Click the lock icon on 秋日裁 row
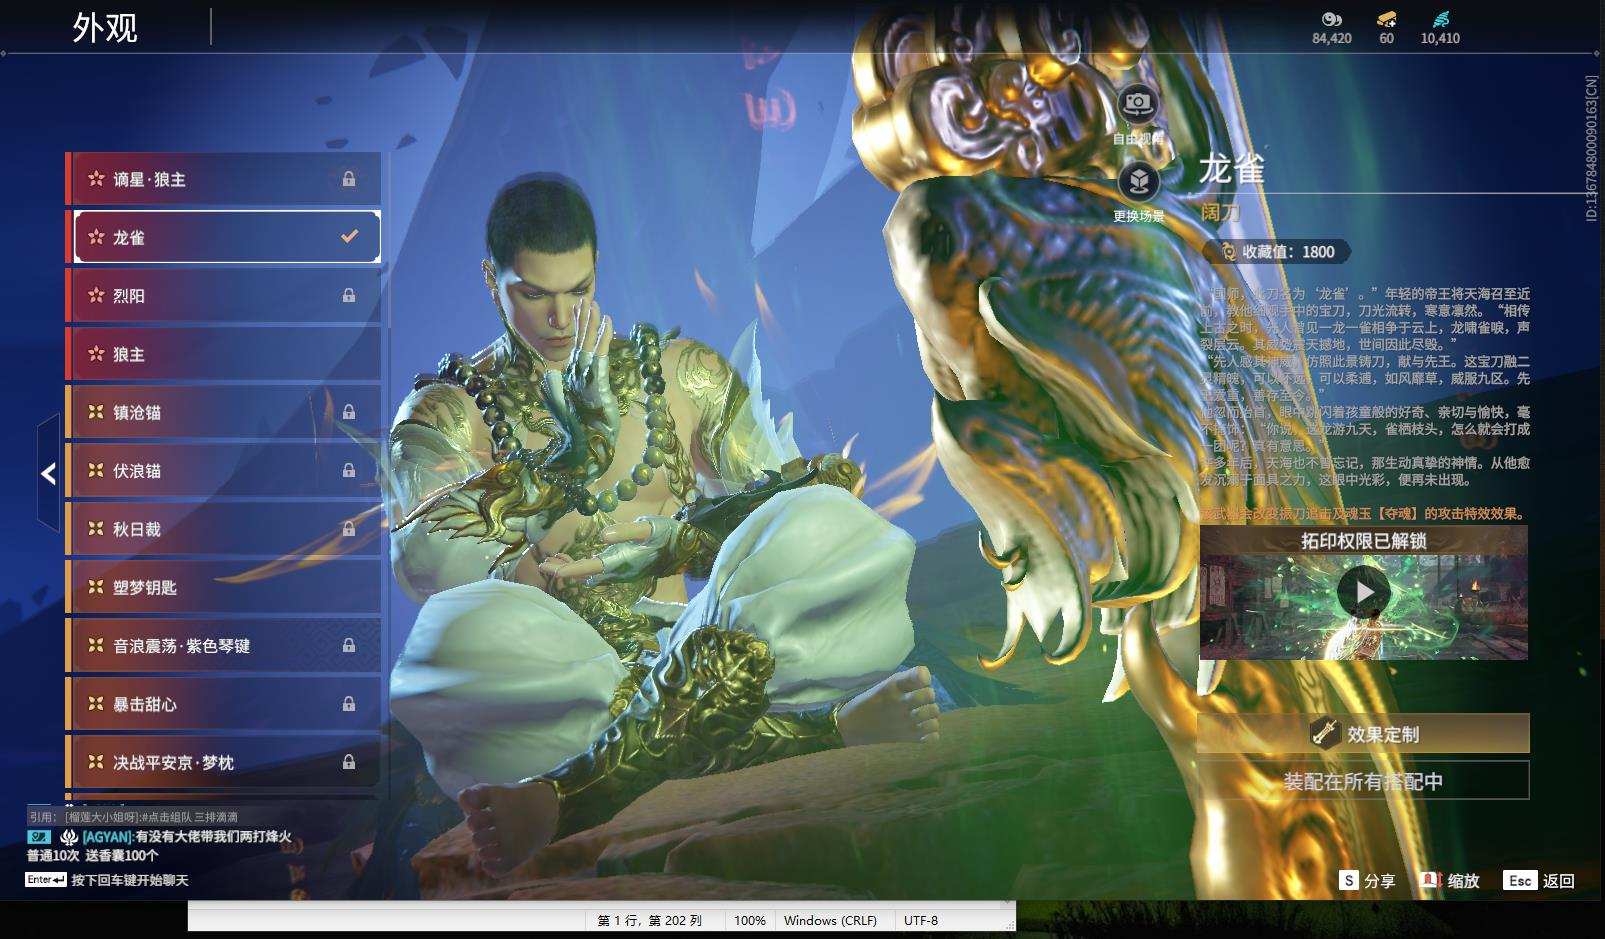 pyautogui.click(x=349, y=529)
